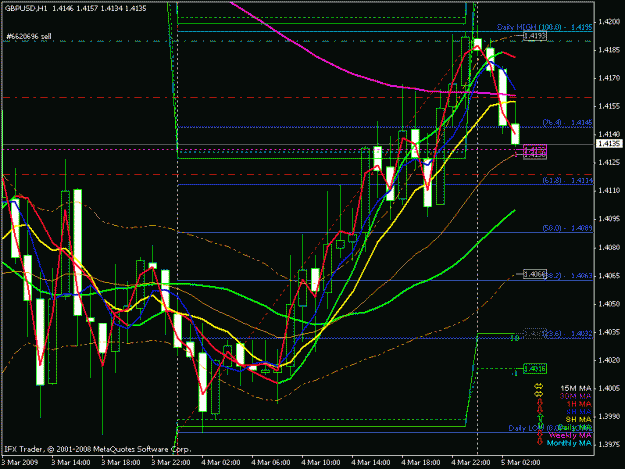Viewport: 625px width, 469px height.
Task: Click the 61.8 Fibonacci level label 1.4114
Action: tap(568, 181)
